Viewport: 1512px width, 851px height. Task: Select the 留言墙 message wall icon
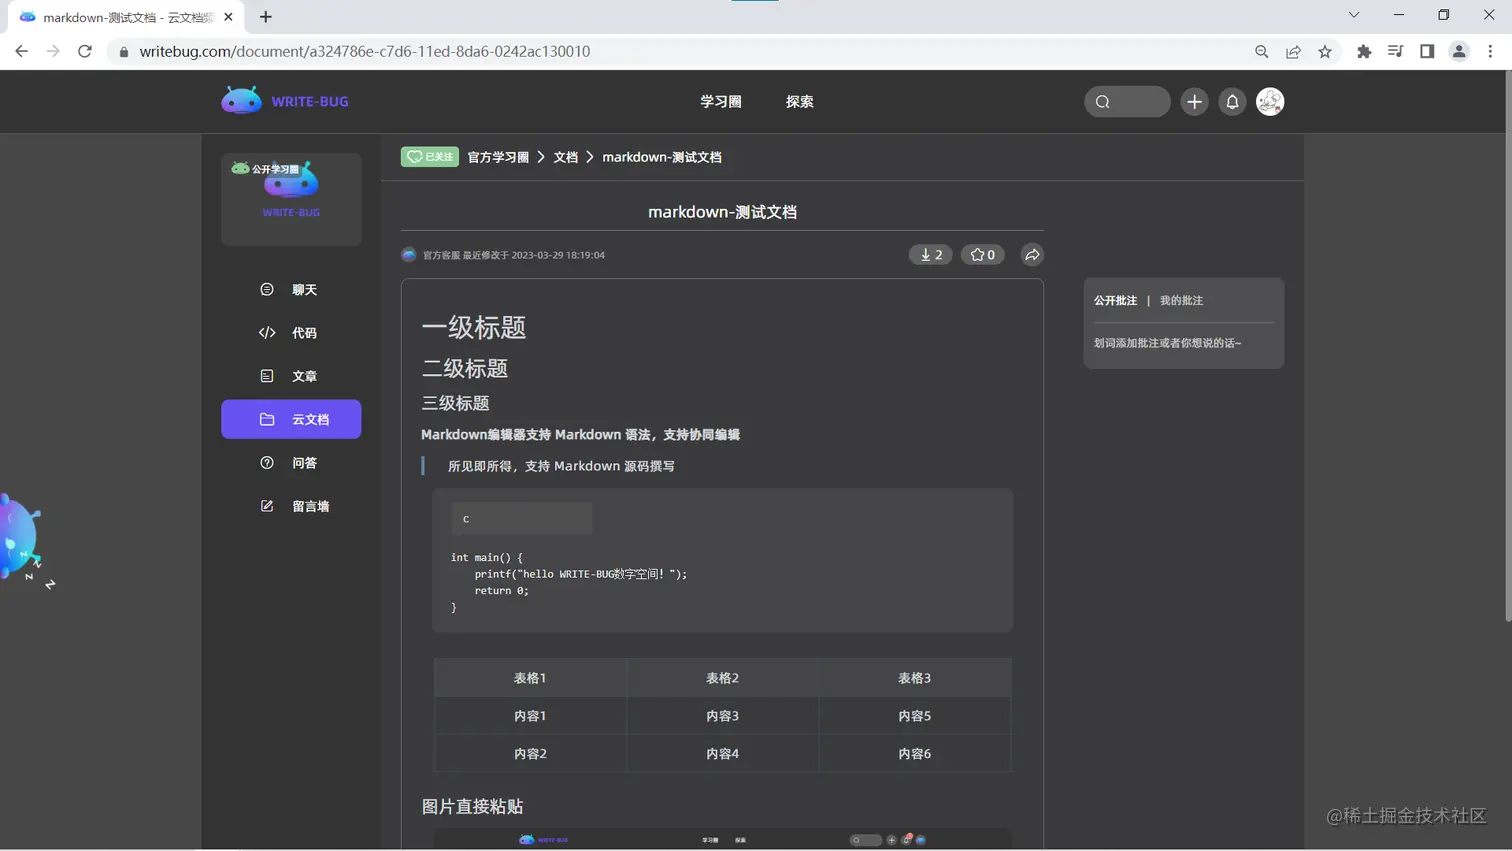[x=265, y=505]
